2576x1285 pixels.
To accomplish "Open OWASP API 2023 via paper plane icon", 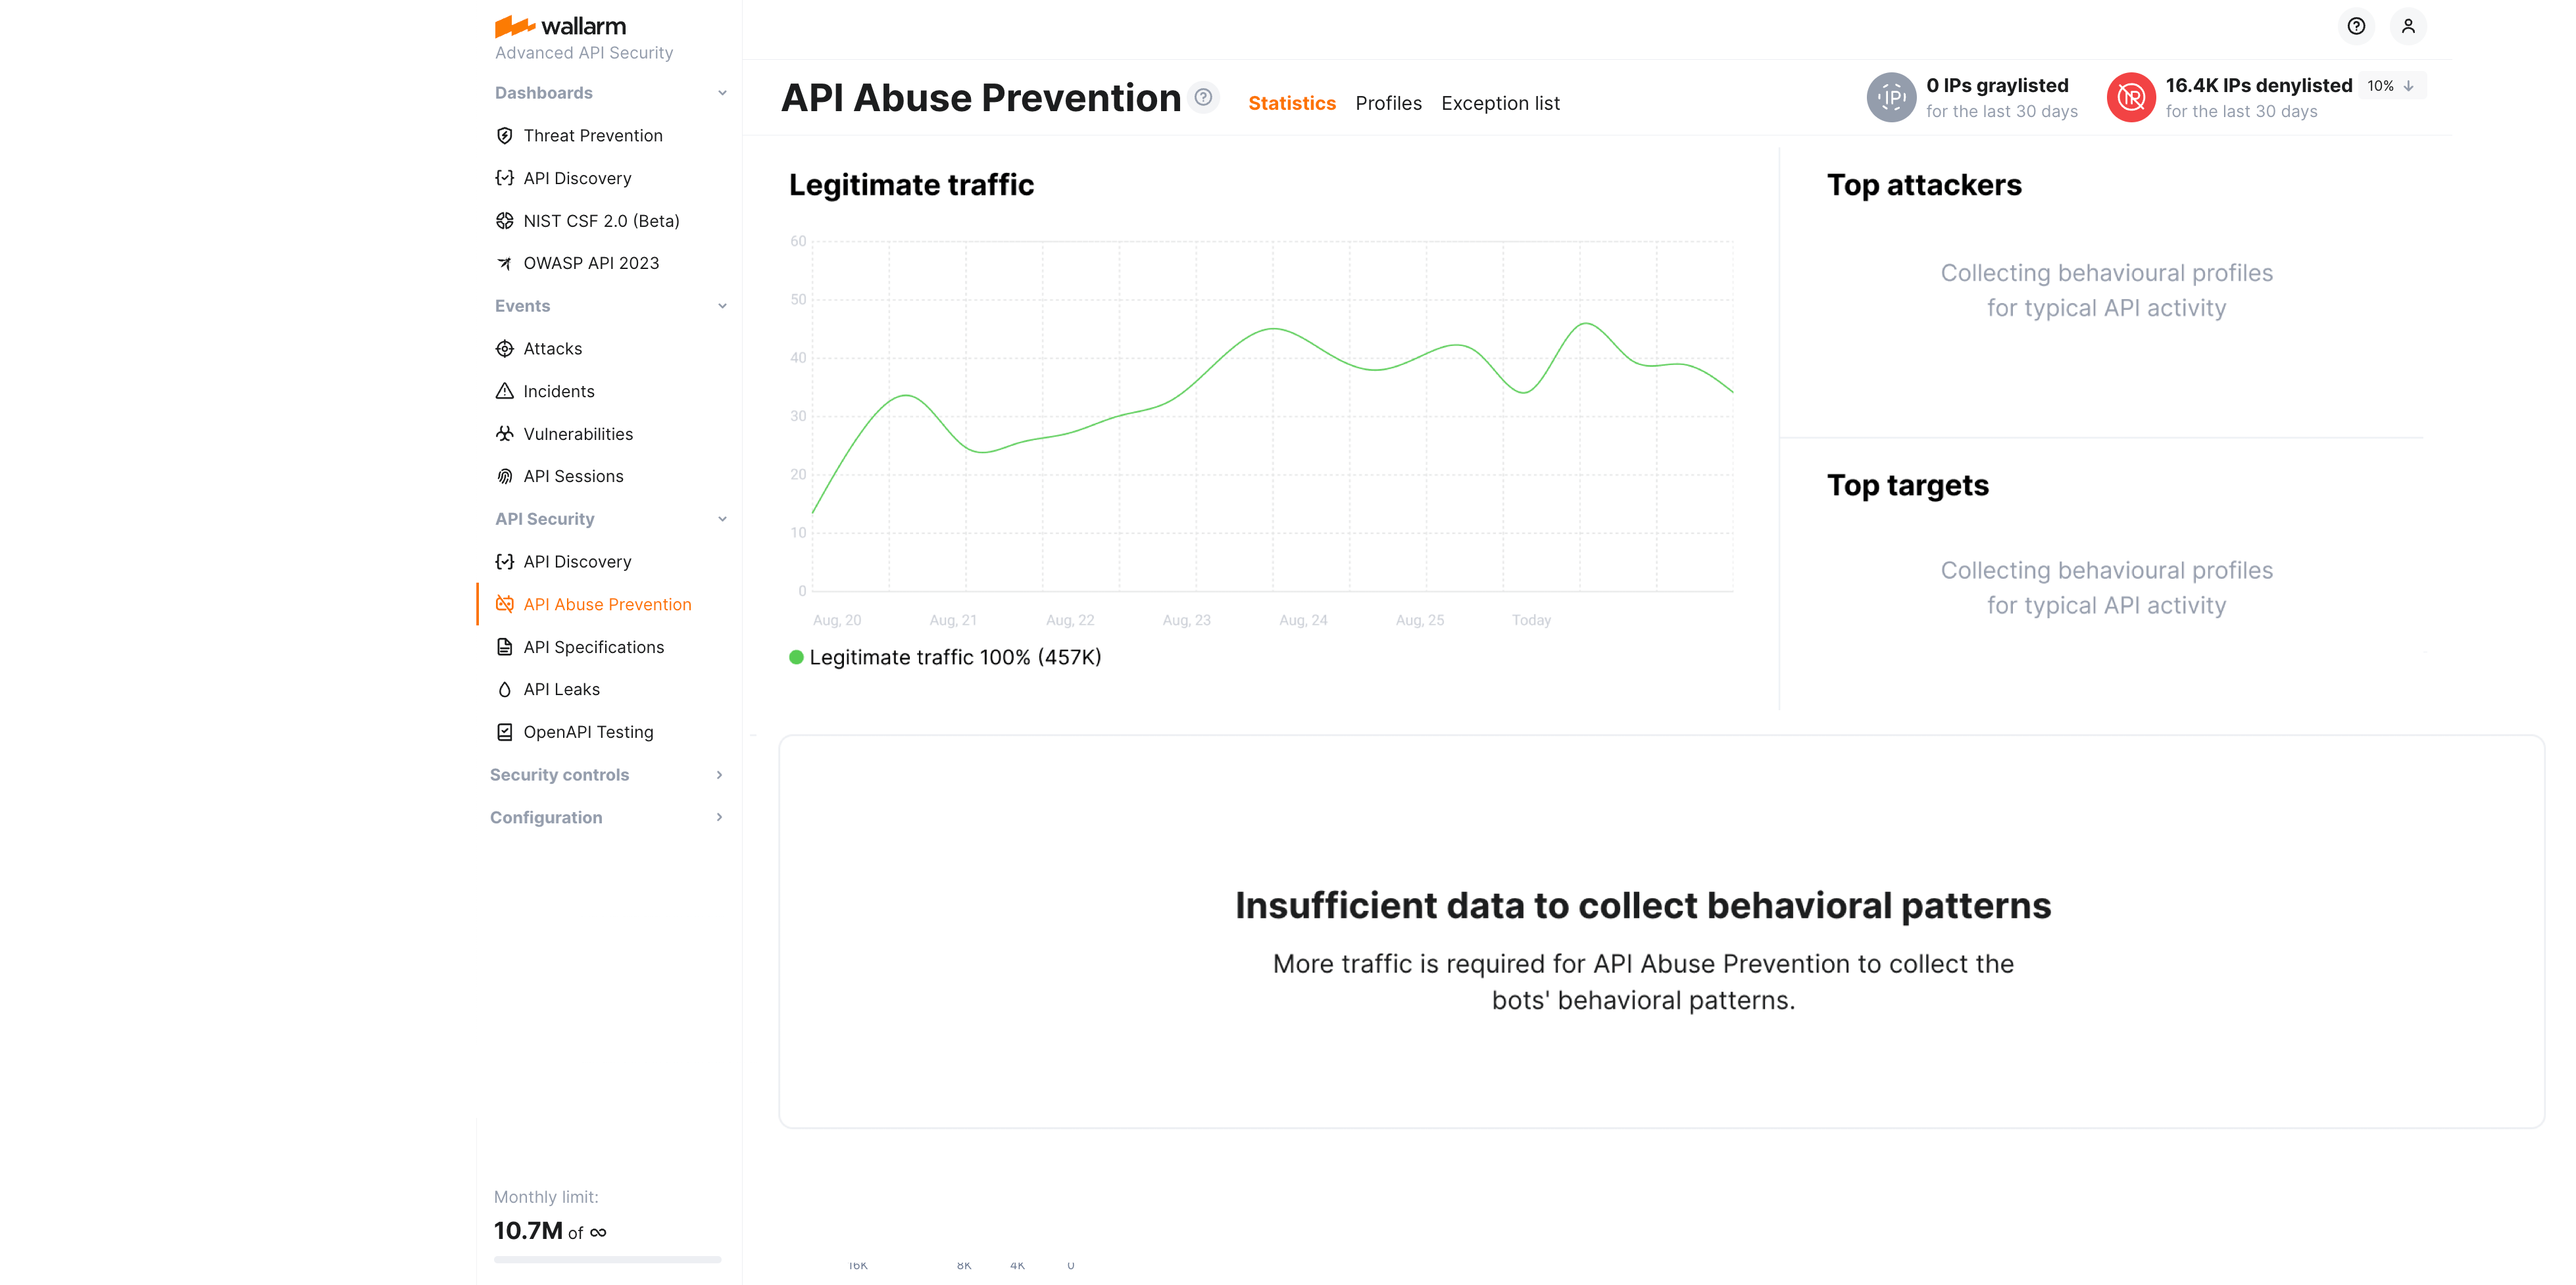I will point(506,262).
